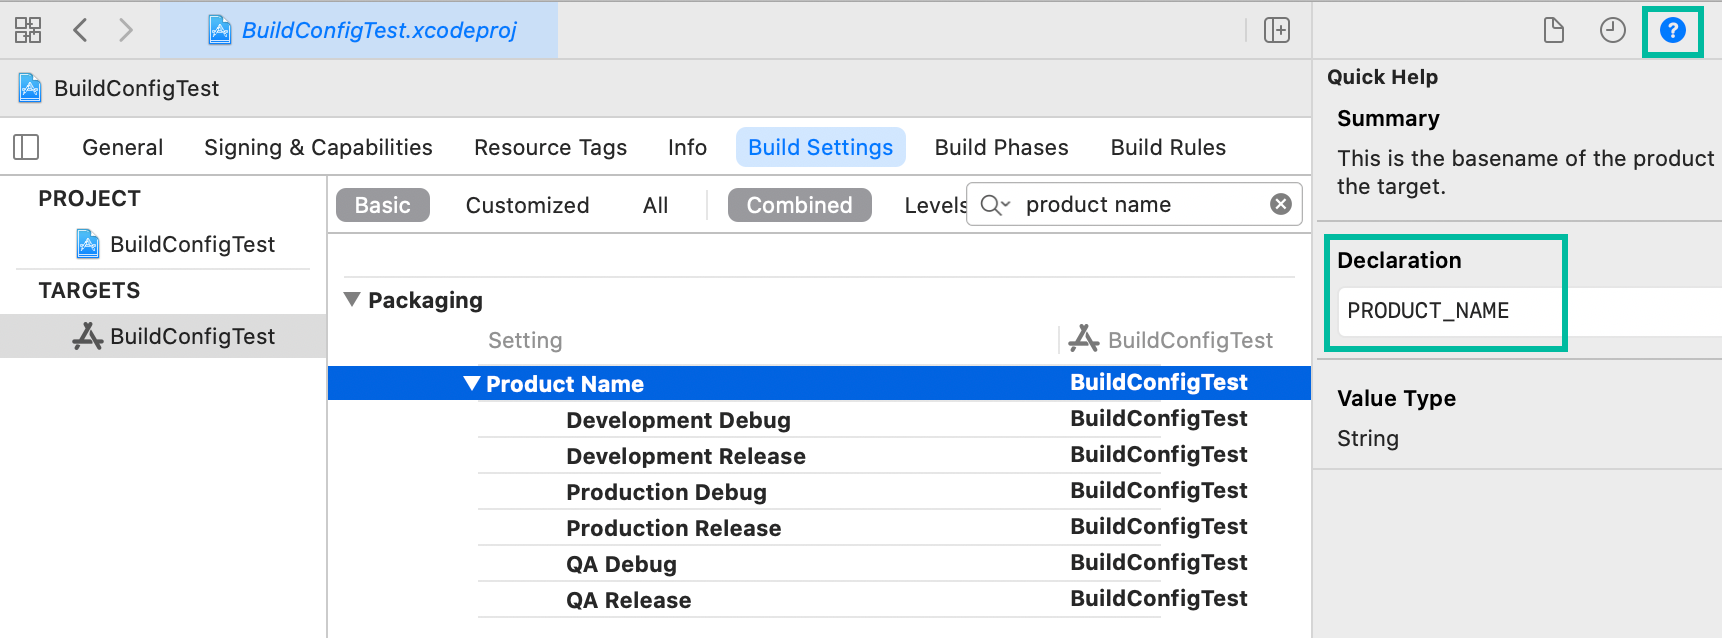Open the related items grid menu
The image size is (1722, 638).
28,30
